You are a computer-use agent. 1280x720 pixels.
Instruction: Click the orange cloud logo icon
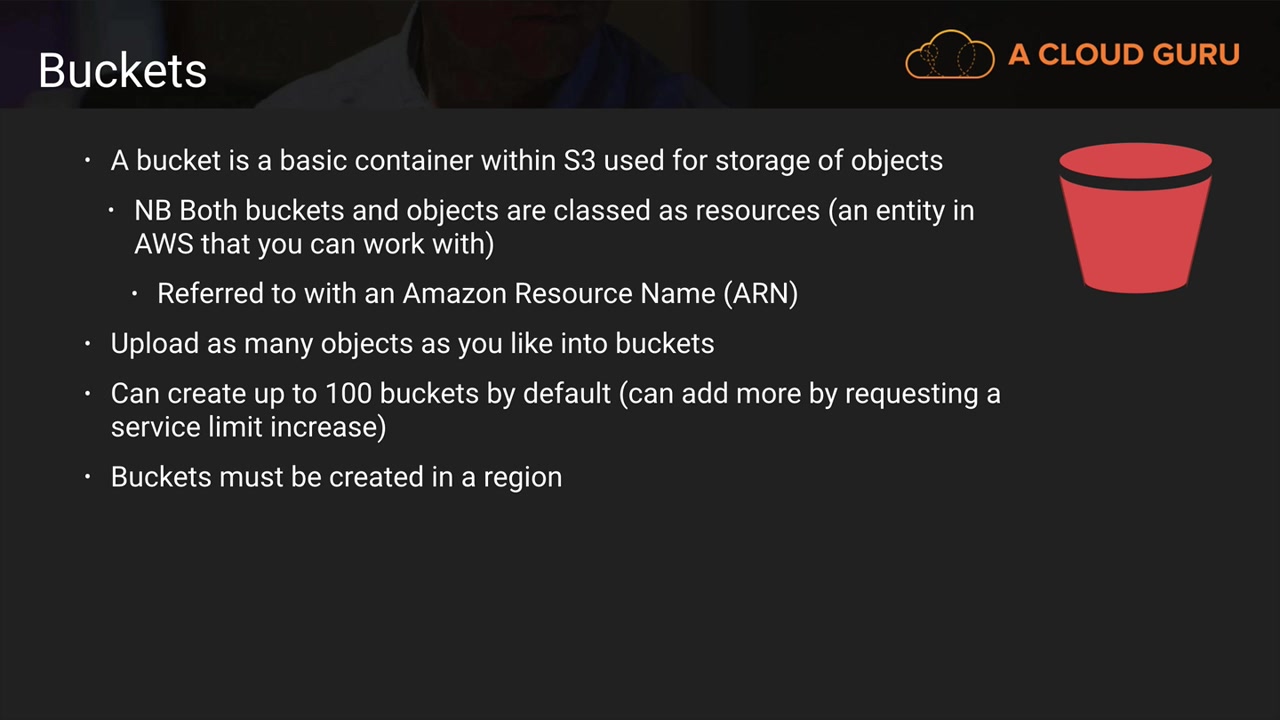click(949, 54)
